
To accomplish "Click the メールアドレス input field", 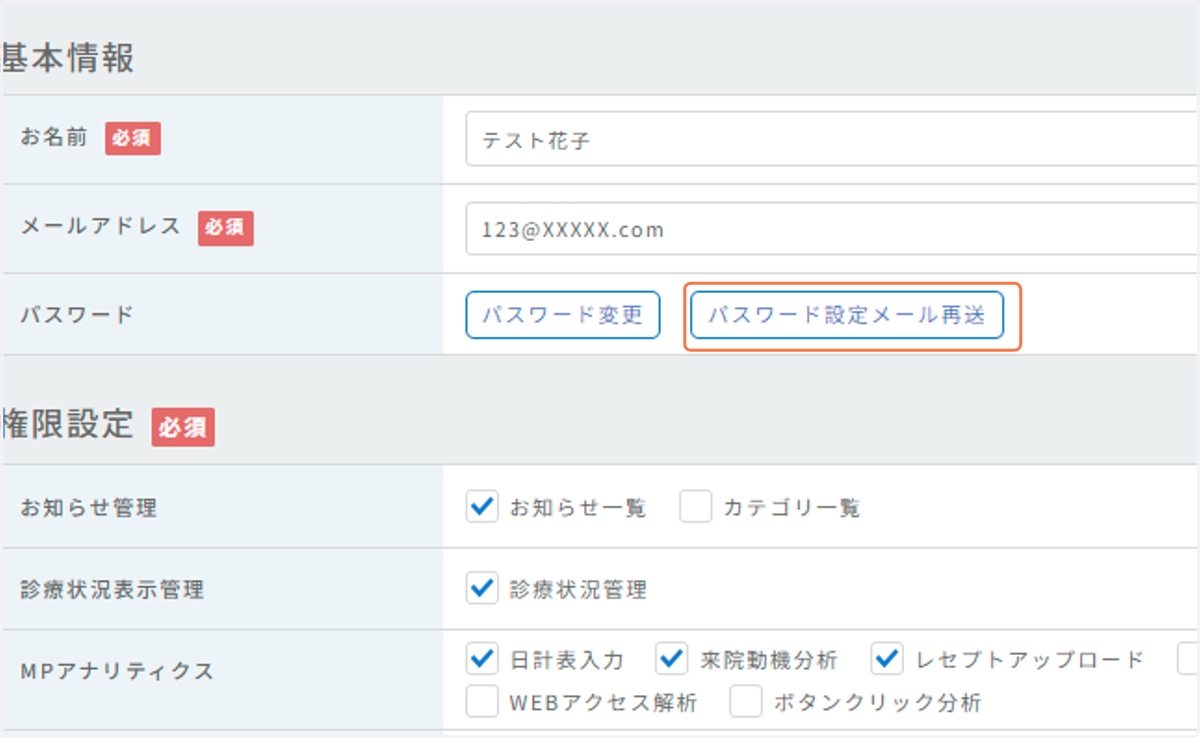I will point(832,229).
